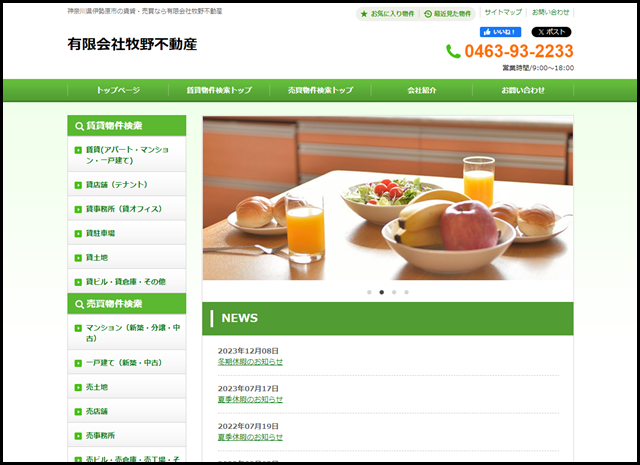Click the green arrow icon beside 一戸建て（新築・中古）
This screenshot has width=640, height=465.
tap(78, 363)
